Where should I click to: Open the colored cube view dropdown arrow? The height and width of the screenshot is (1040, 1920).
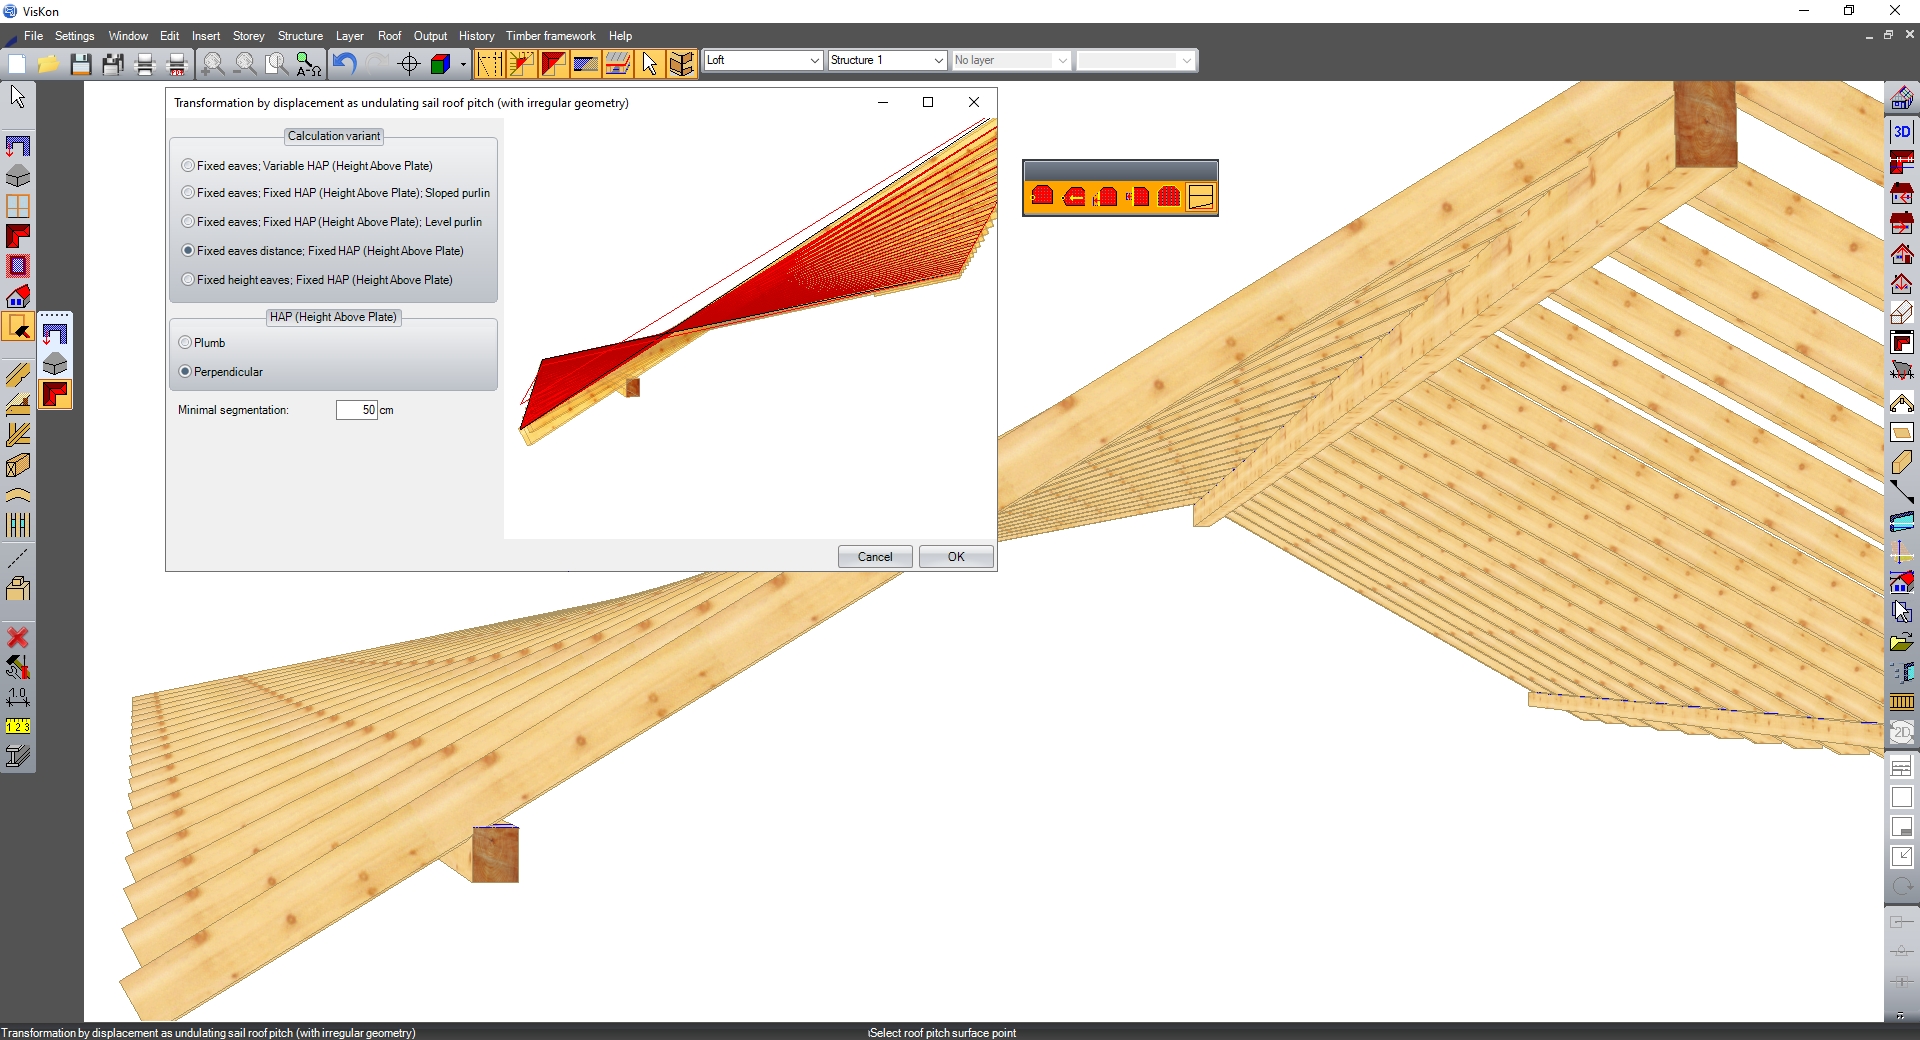(x=463, y=65)
